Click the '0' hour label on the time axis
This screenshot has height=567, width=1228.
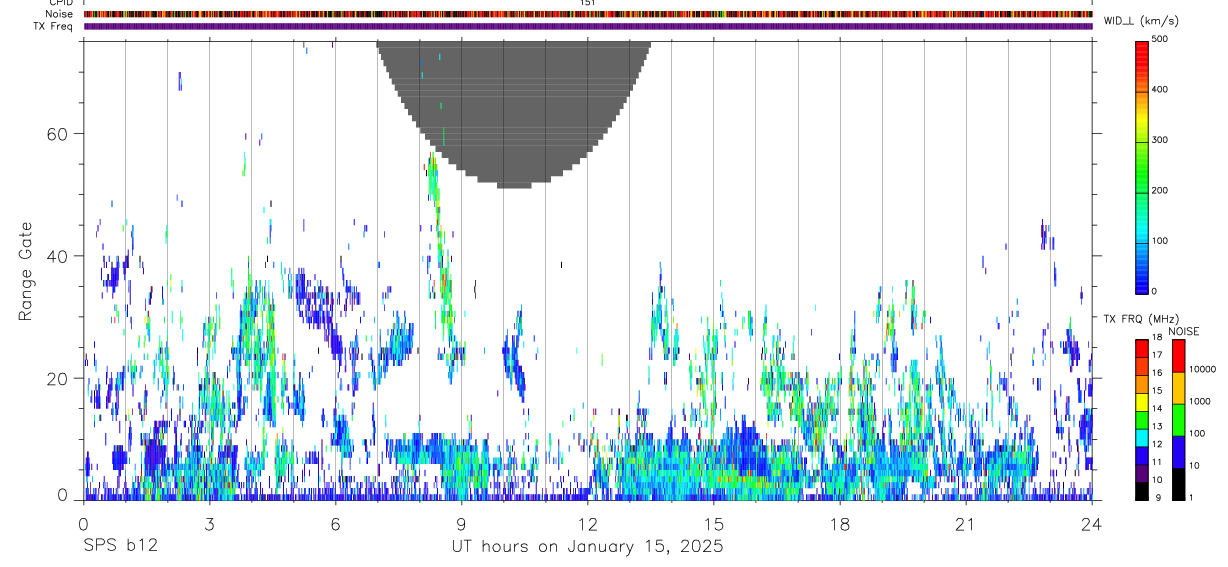(x=83, y=524)
